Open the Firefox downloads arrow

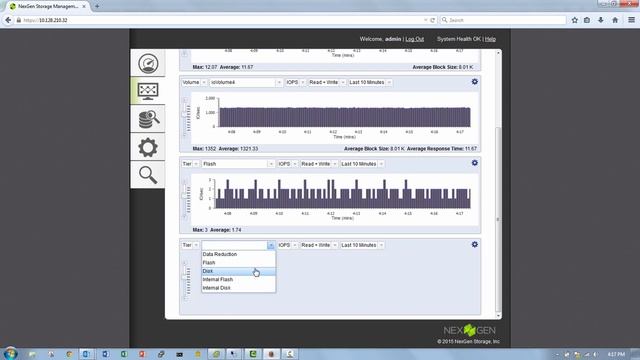[601, 20]
